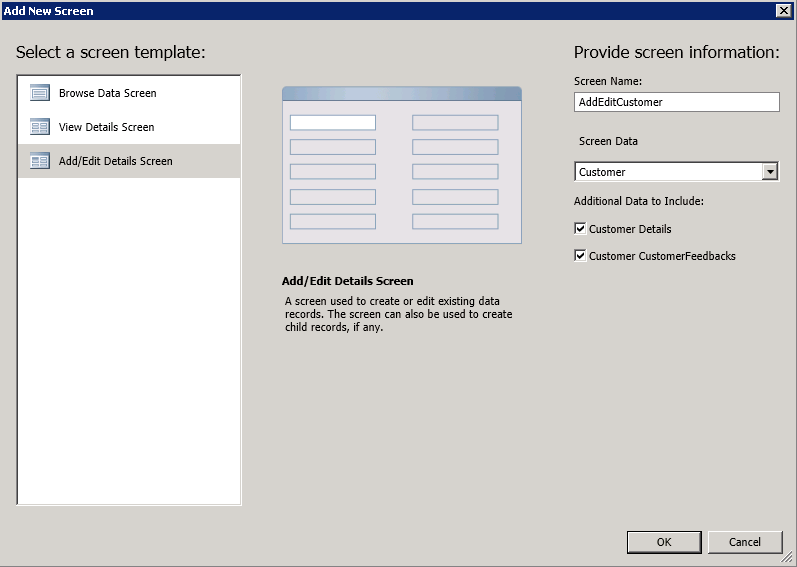Toggle the Customer CustomerFeedbacks checkbox
Image resolution: width=797 pixels, height=567 pixels.
coord(580,256)
